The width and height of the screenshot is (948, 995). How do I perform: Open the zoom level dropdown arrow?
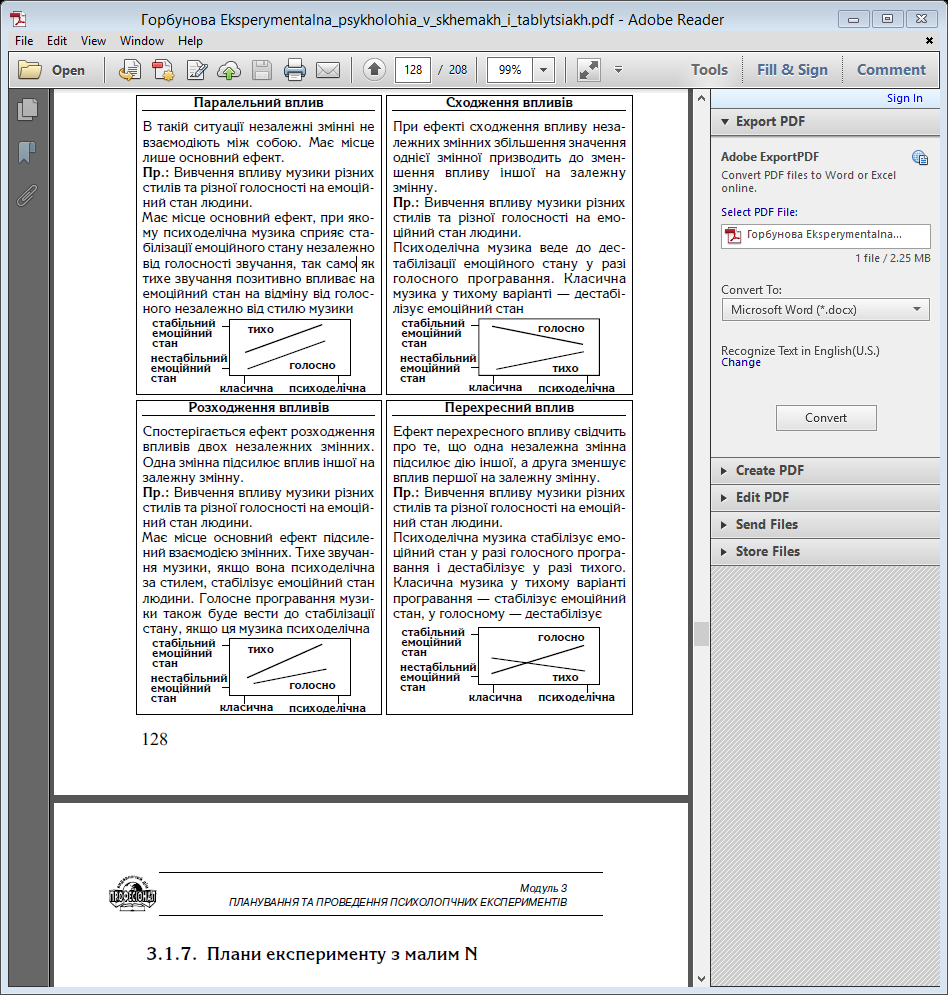(x=544, y=70)
